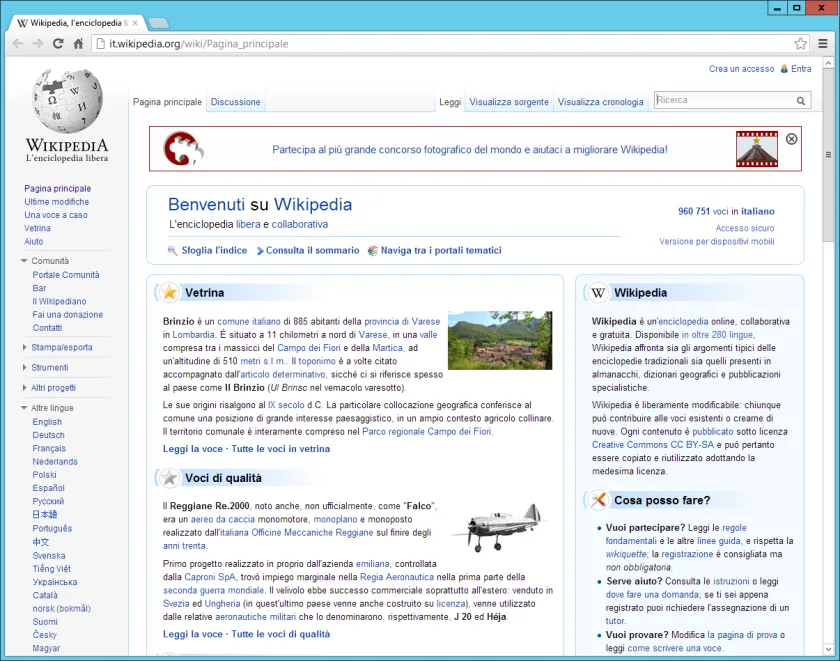This screenshot has width=840, height=661.
Task: Click the user icon beside Entra
Action: pos(784,69)
